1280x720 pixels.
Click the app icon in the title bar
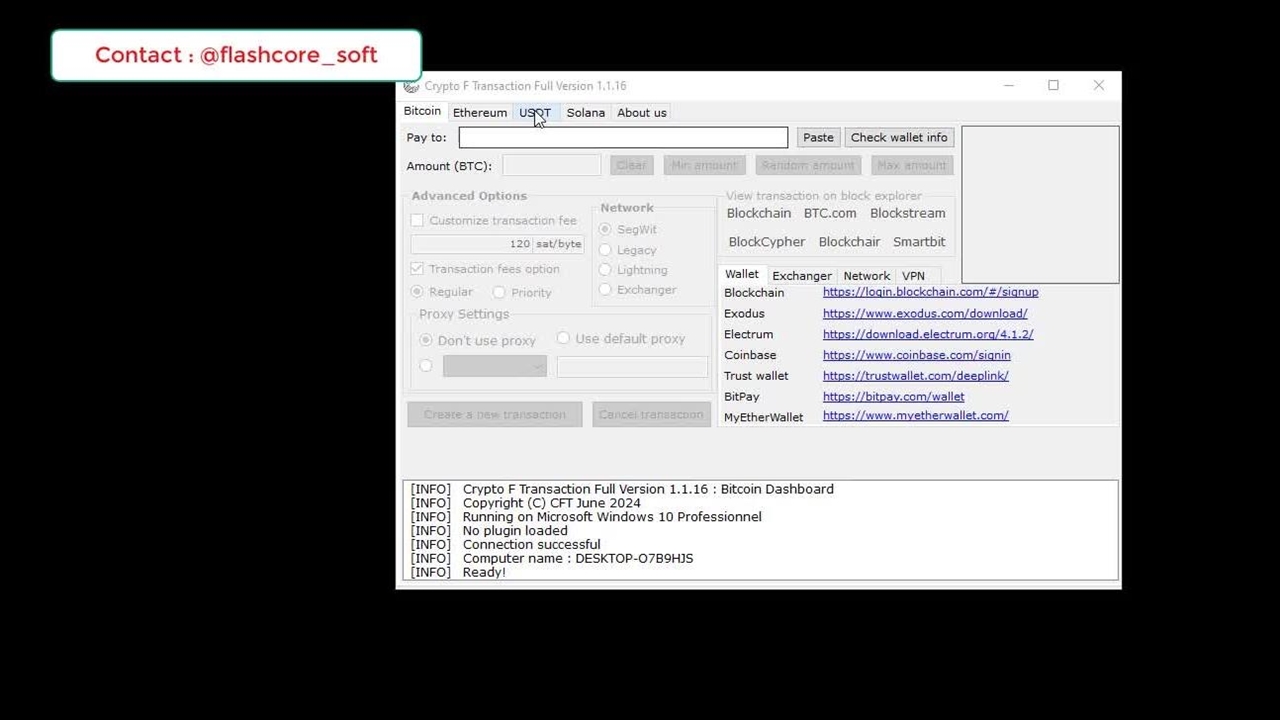click(x=411, y=86)
